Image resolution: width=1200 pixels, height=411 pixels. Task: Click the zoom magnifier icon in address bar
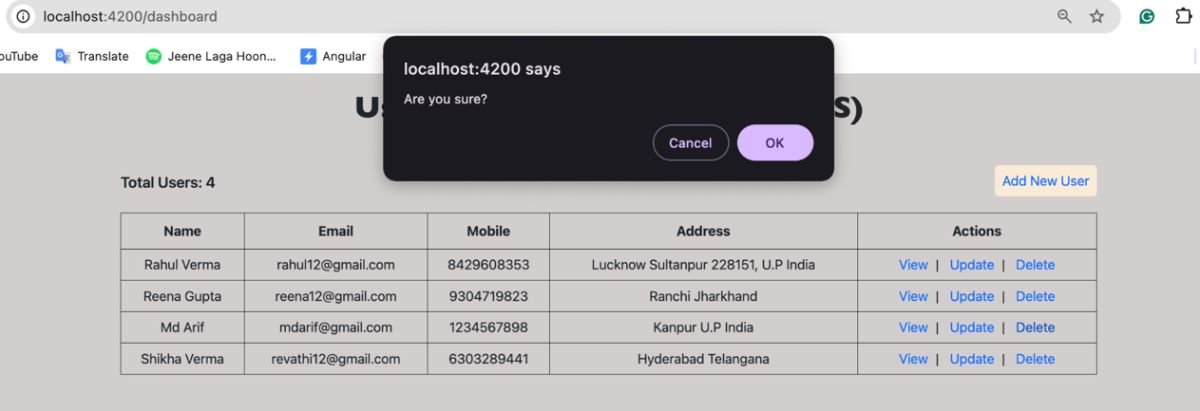click(x=1065, y=16)
